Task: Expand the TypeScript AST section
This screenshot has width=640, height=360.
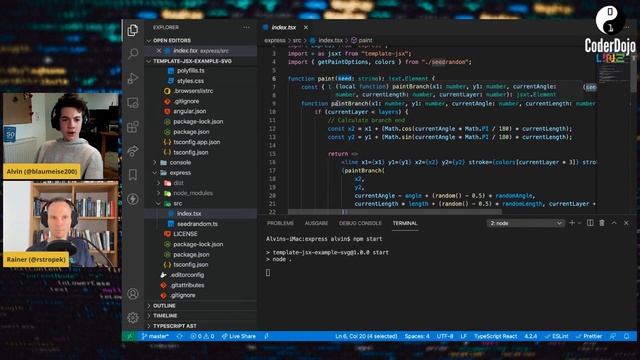Action: coord(175,326)
